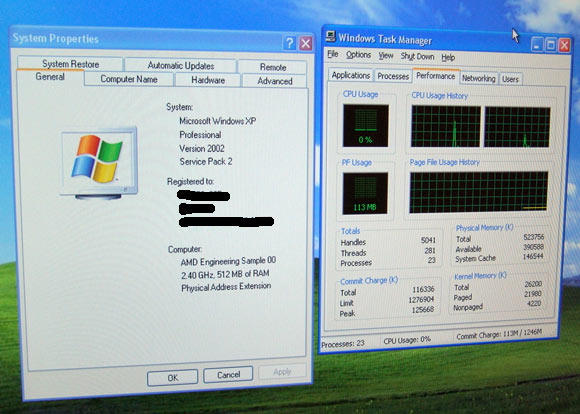The width and height of the screenshot is (580, 414).
Task: Click Kernel Memory Nonpaged 4220
Action: (534, 303)
